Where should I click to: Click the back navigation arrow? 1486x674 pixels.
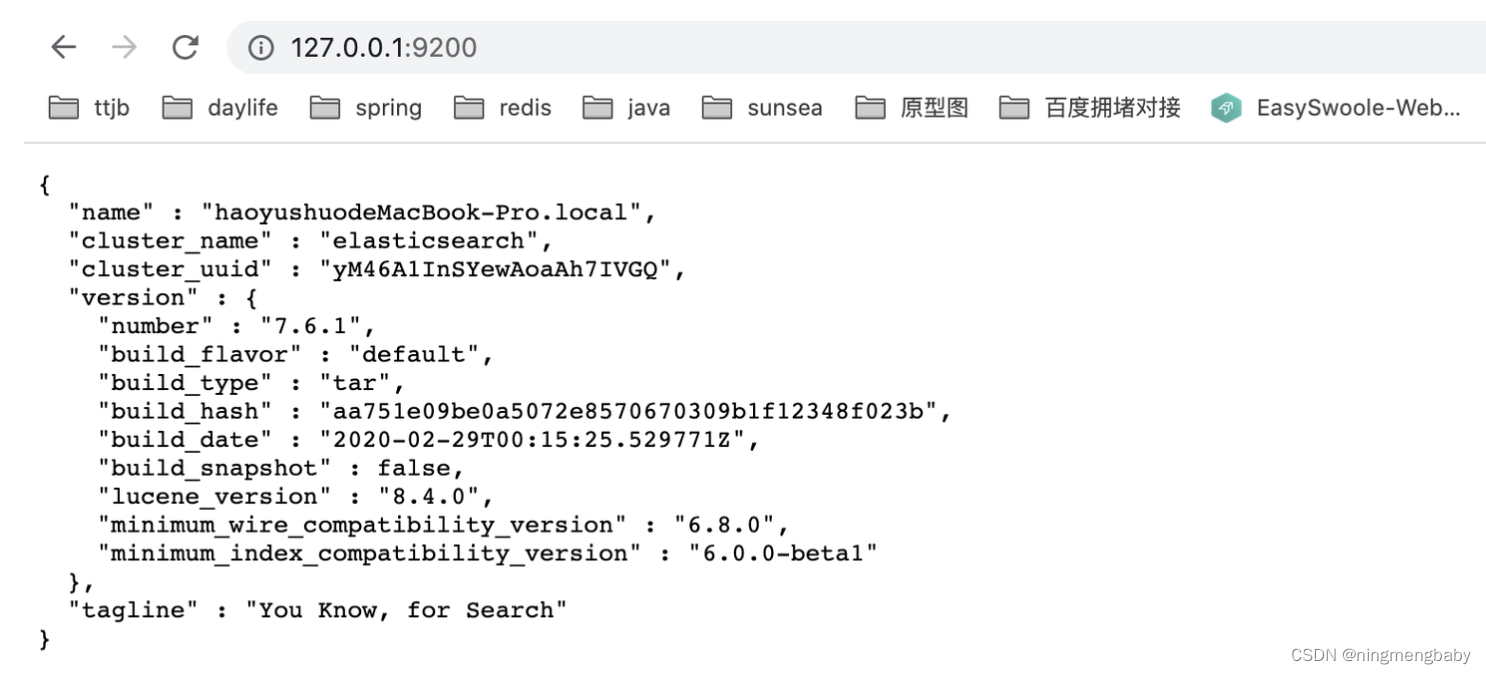63,47
